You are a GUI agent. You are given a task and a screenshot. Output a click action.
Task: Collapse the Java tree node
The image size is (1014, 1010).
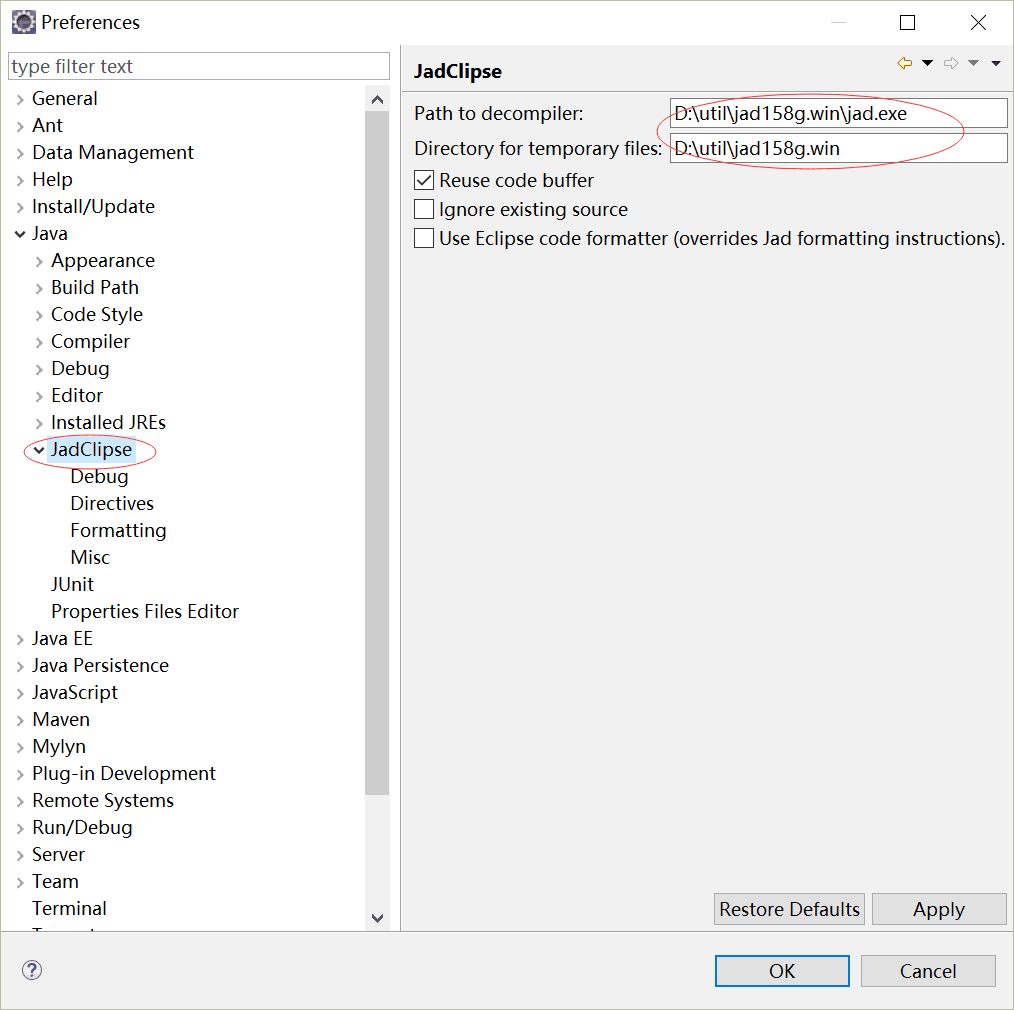(x=20, y=234)
